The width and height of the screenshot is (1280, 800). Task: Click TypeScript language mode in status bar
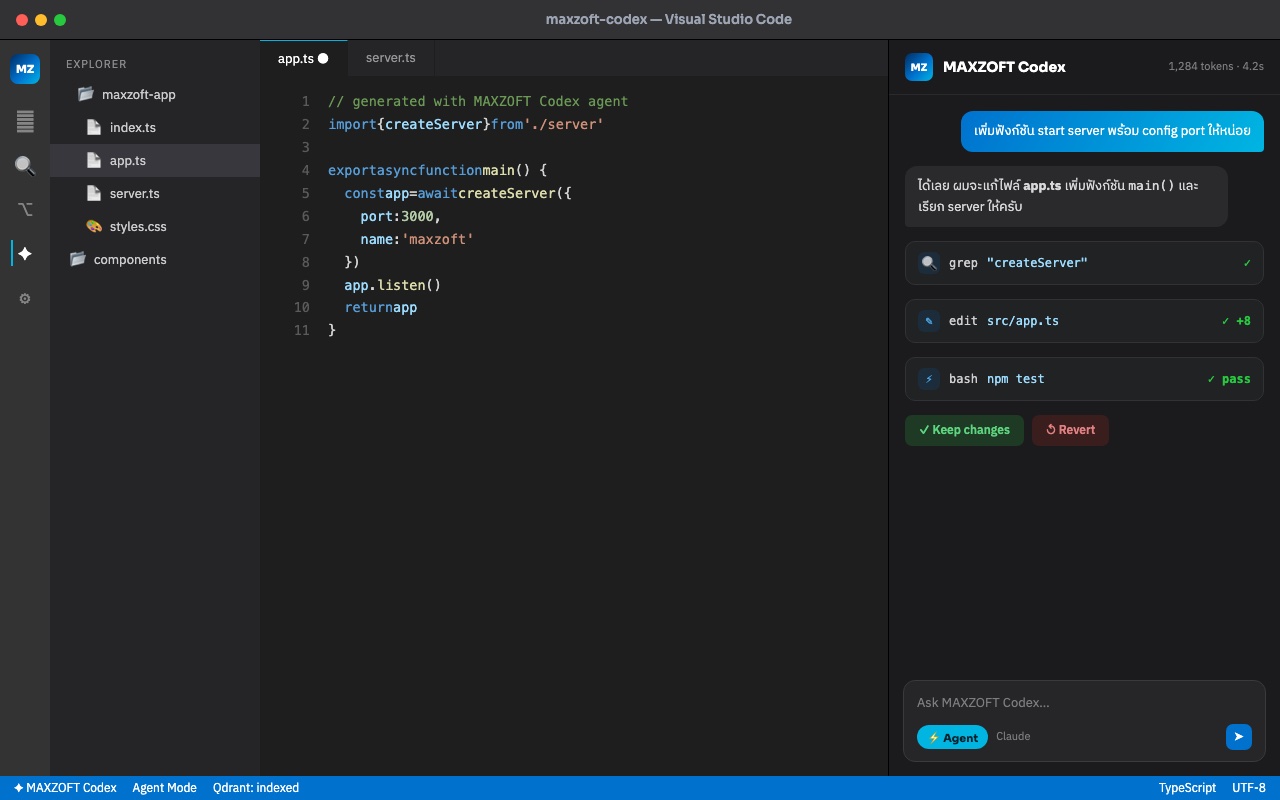pyautogui.click(x=1187, y=788)
